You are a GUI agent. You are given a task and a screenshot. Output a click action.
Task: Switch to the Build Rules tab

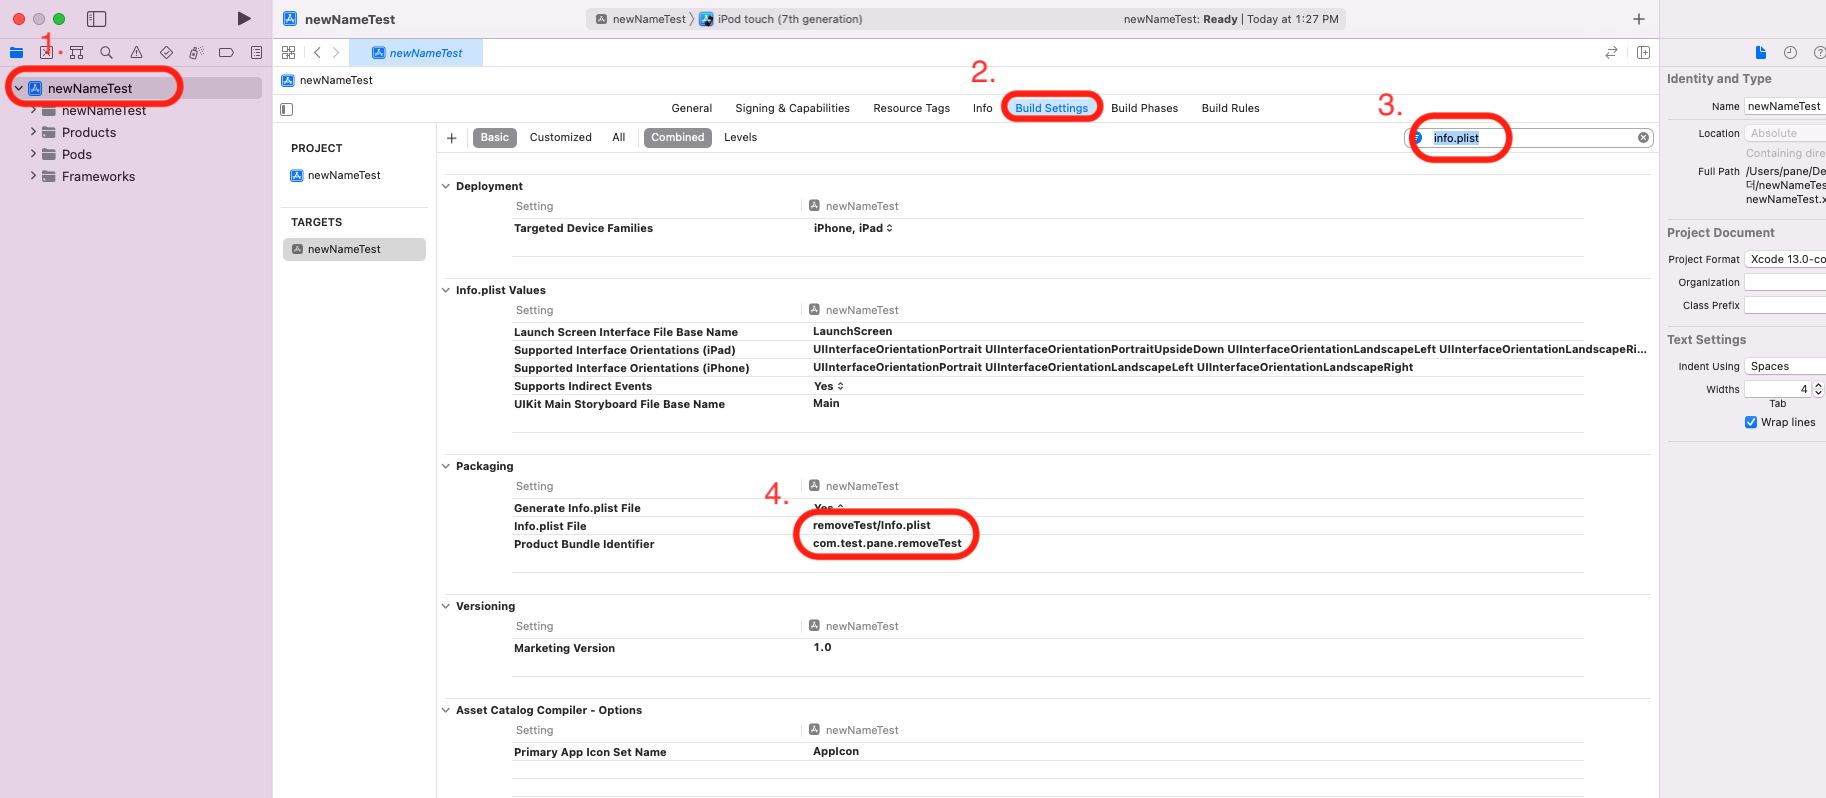(1230, 108)
